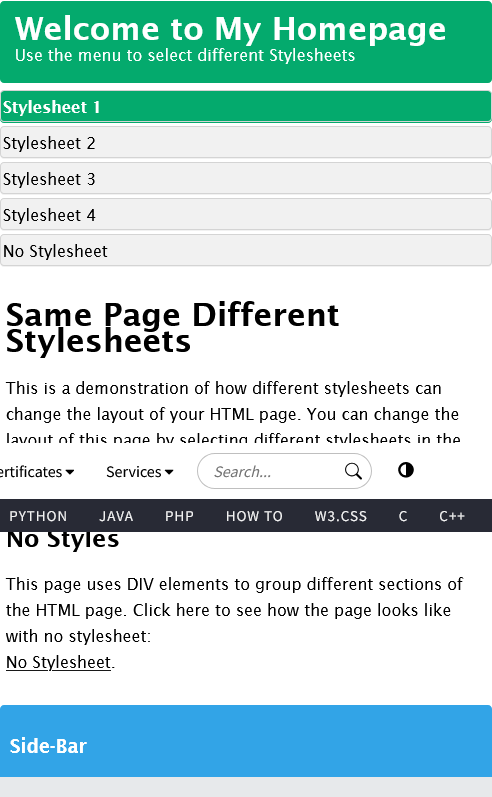Screen dimensions: 492x797
Task: Select Stylesheet 1 from the menu
Action: [246, 107]
